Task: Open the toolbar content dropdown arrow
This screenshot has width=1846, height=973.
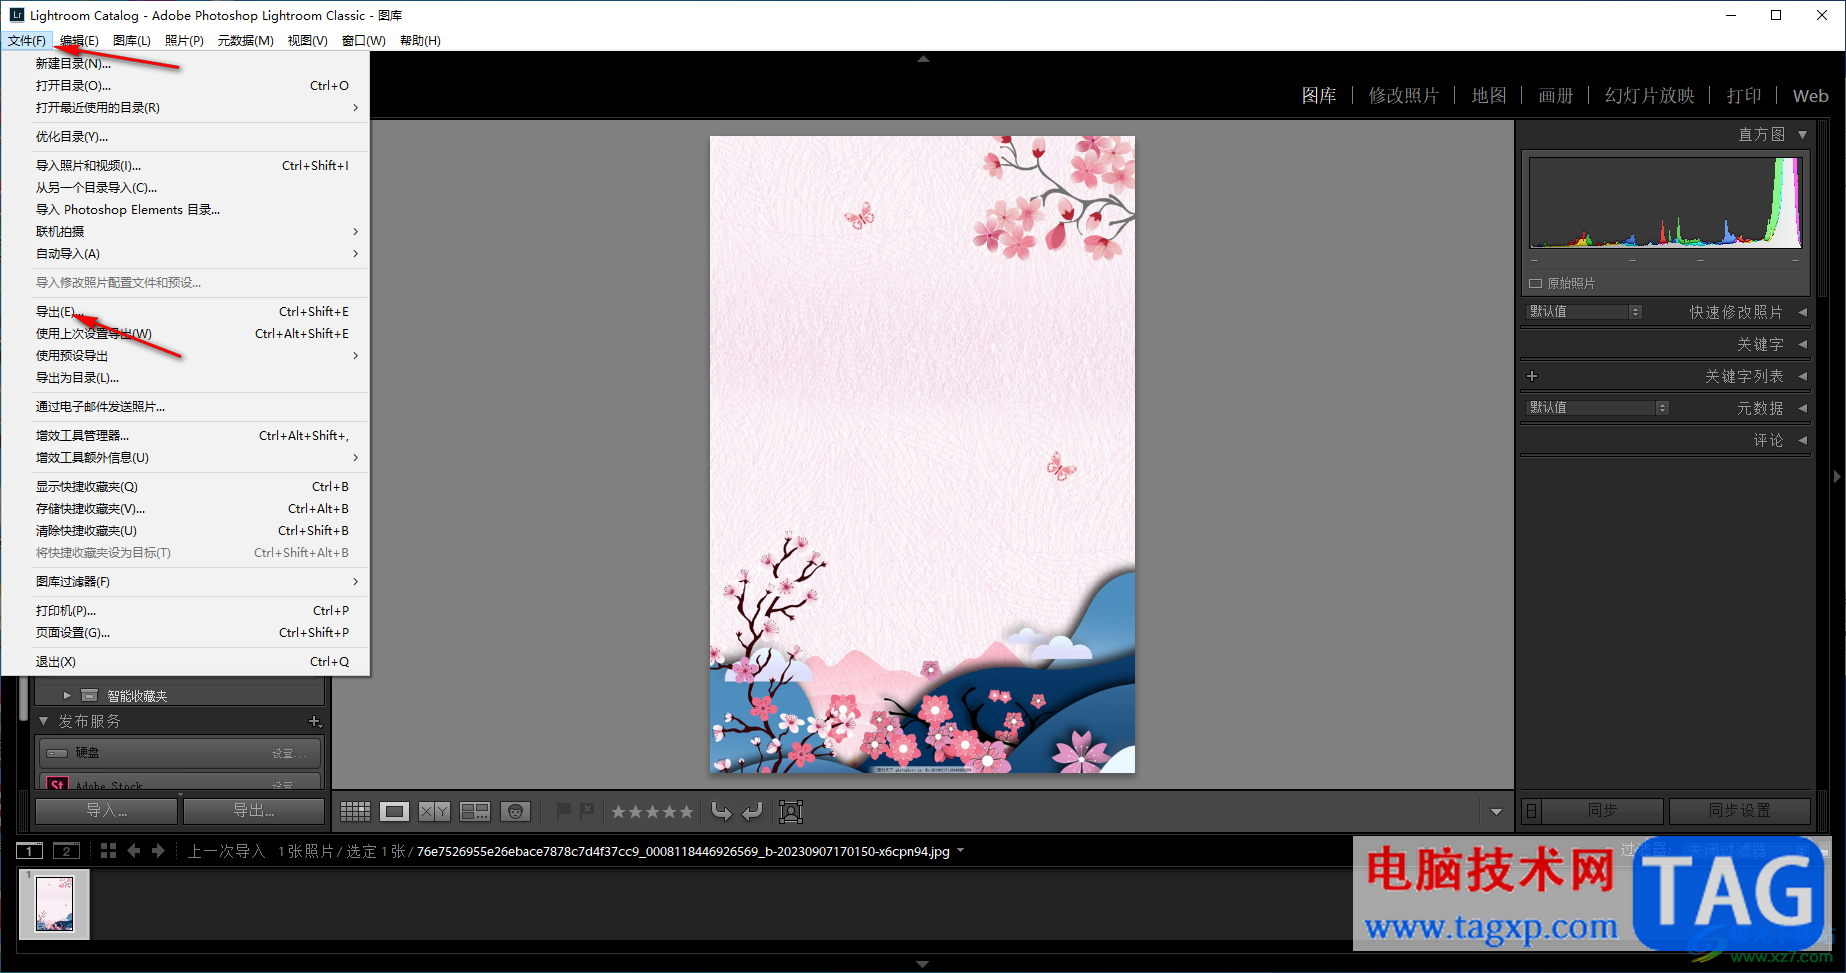Action: pyautogui.click(x=1496, y=812)
